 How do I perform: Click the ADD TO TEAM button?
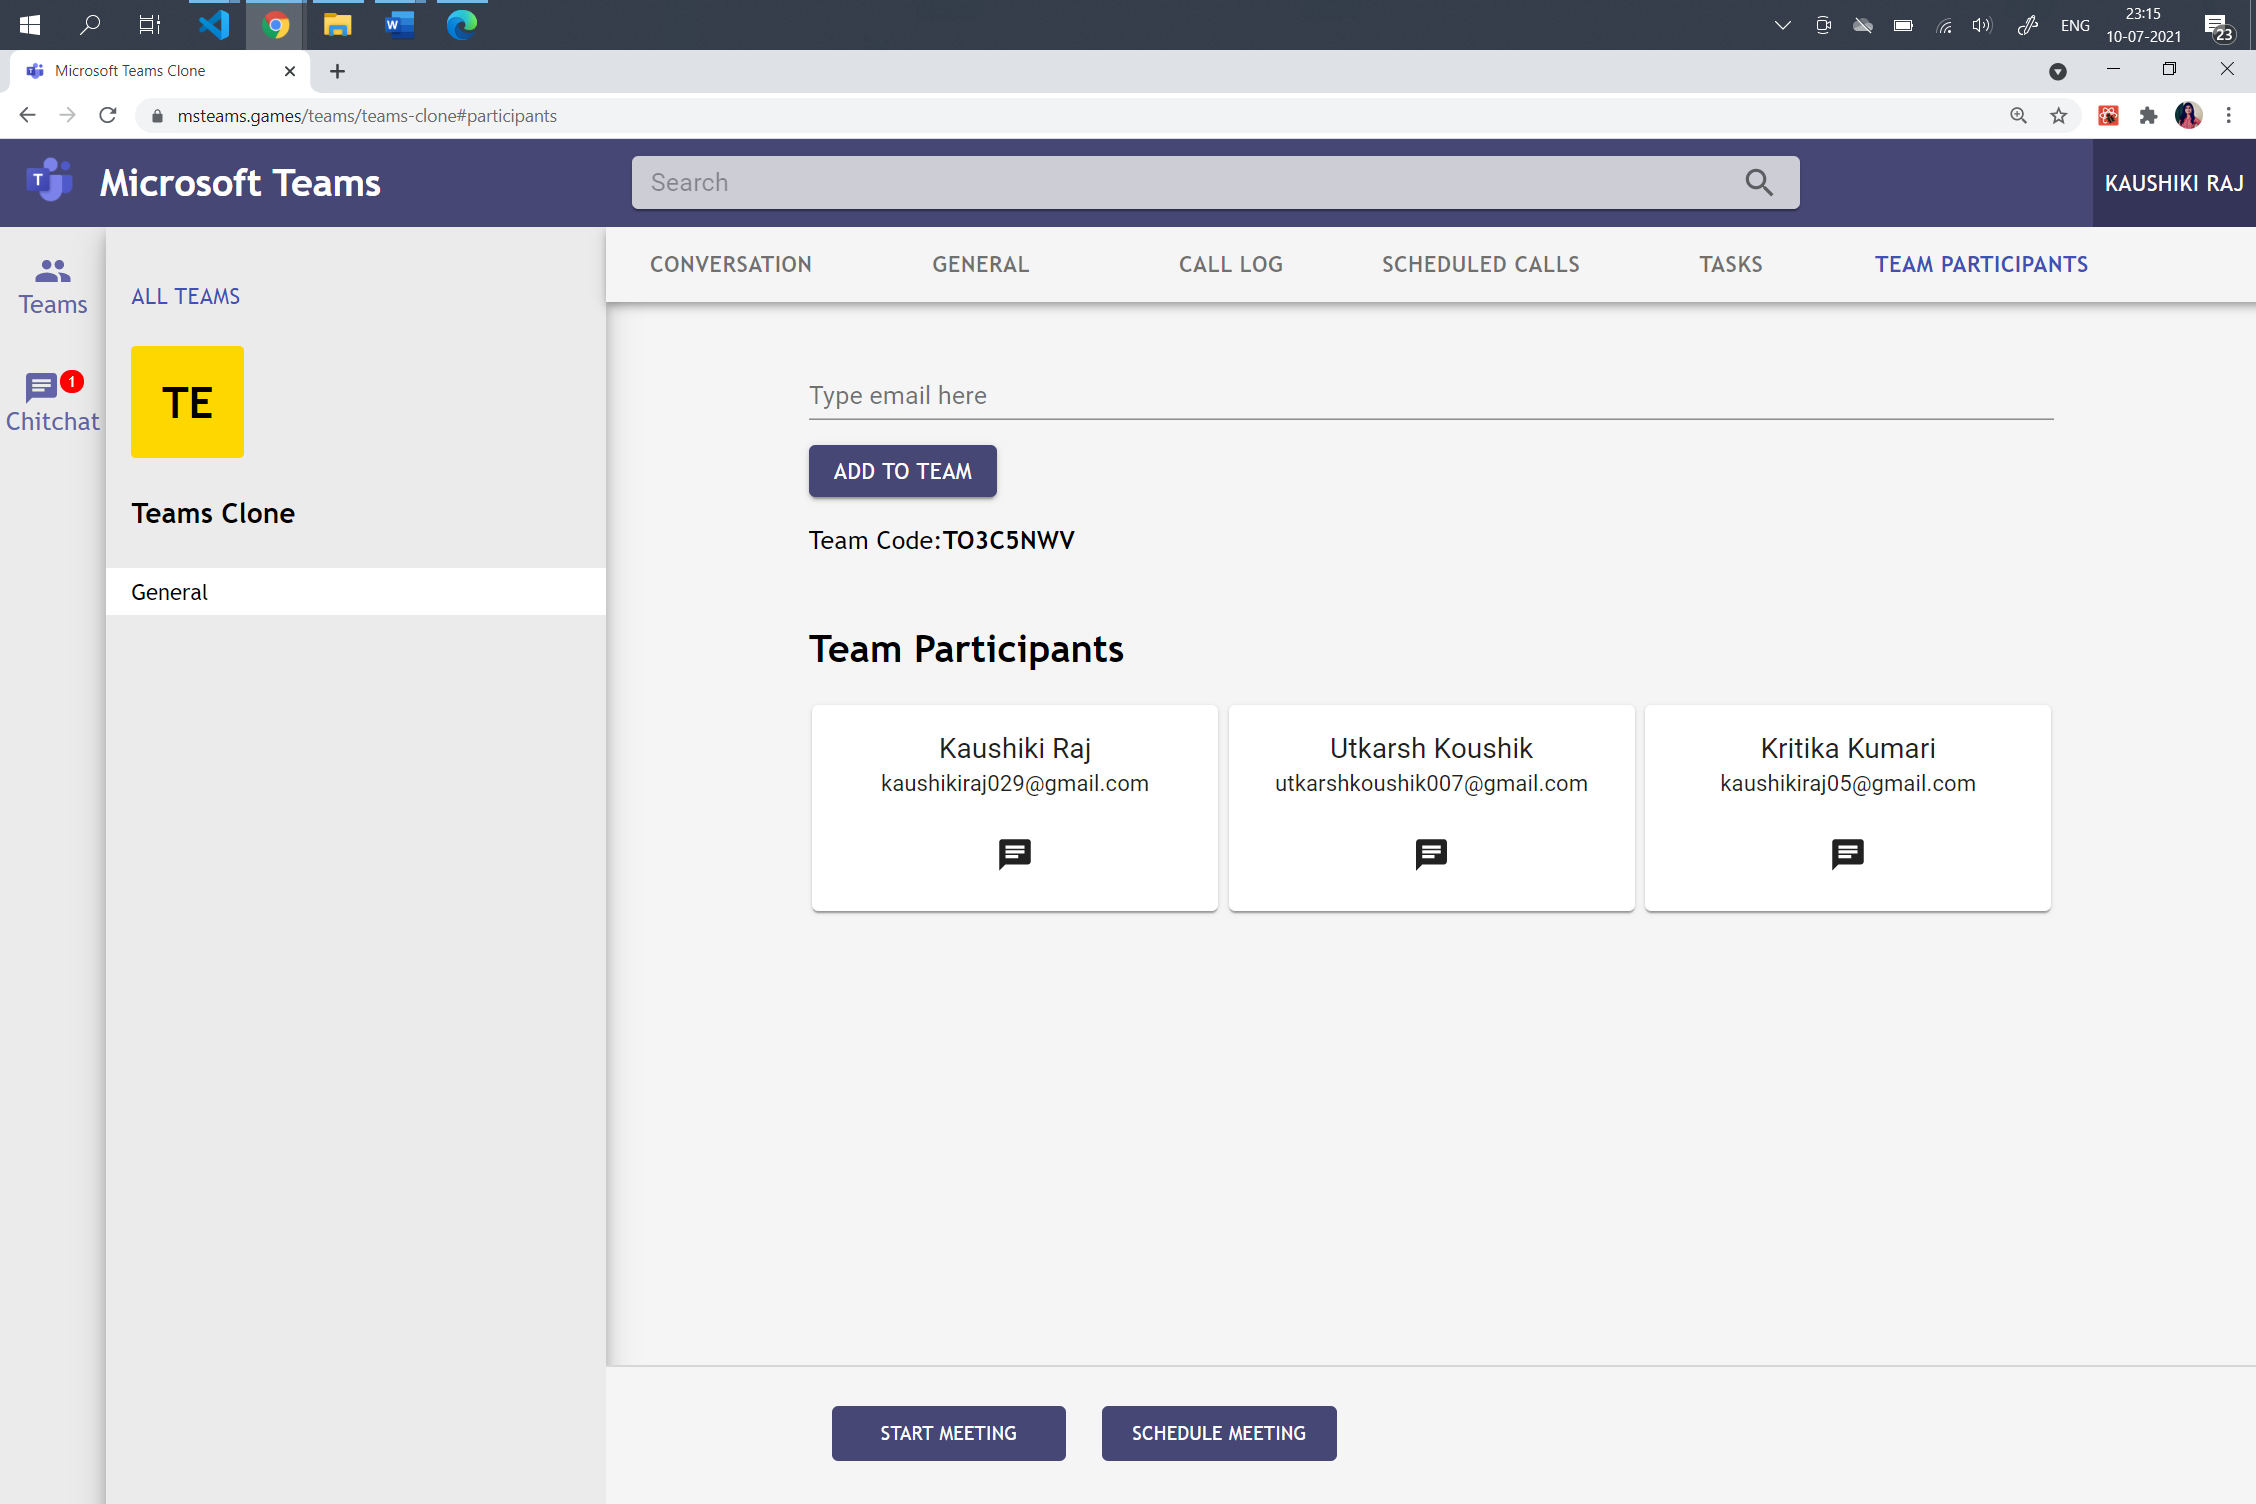click(901, 471)
